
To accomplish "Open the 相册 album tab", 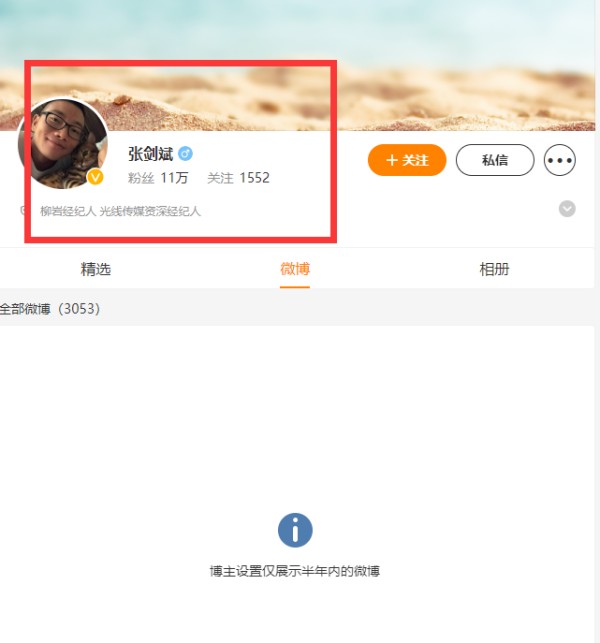I will (494, 269).
